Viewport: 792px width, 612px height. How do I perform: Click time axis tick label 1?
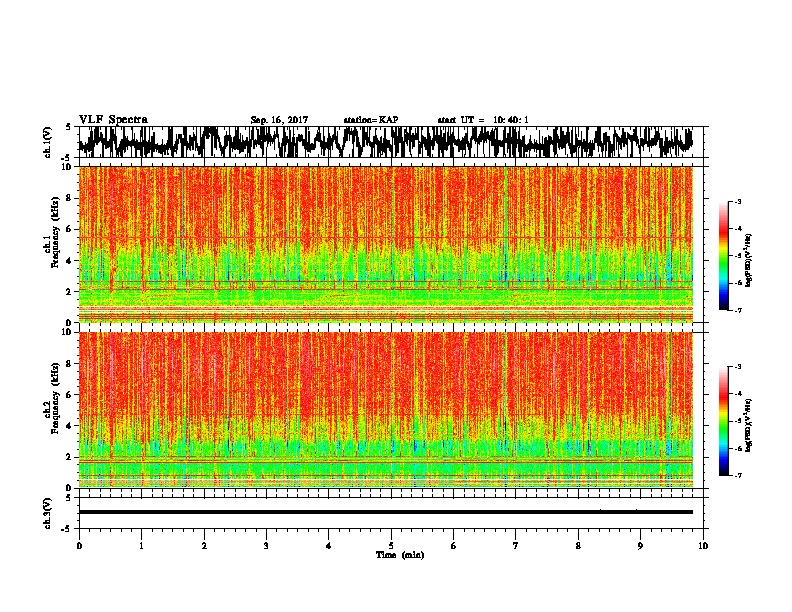(x=142, y=546)
